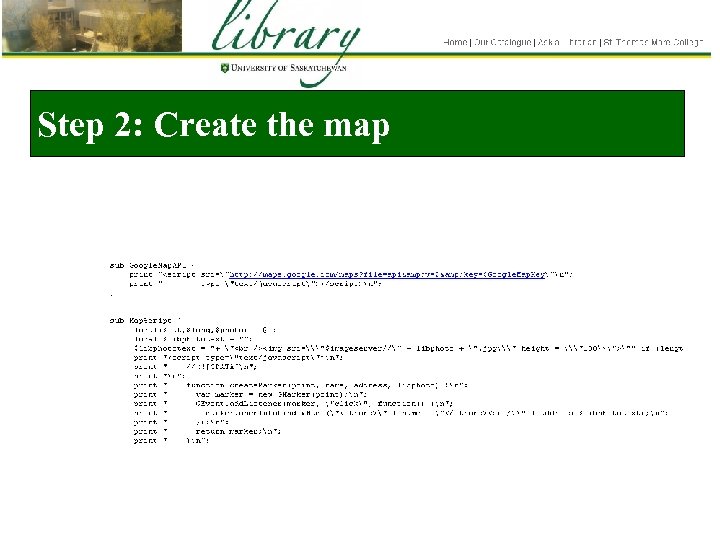Image resolution: width=720 pixels, height=540 pixels.
Task: Visit the St Thomas More College link
Action: click(653, 42)
